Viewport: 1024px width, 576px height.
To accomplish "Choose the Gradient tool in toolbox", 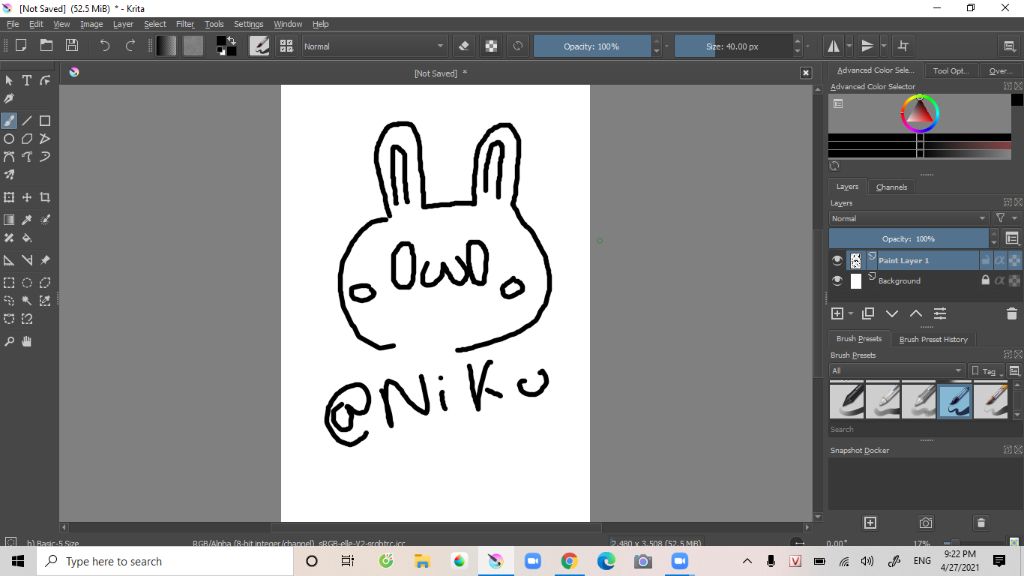I will tap(9, 219).
